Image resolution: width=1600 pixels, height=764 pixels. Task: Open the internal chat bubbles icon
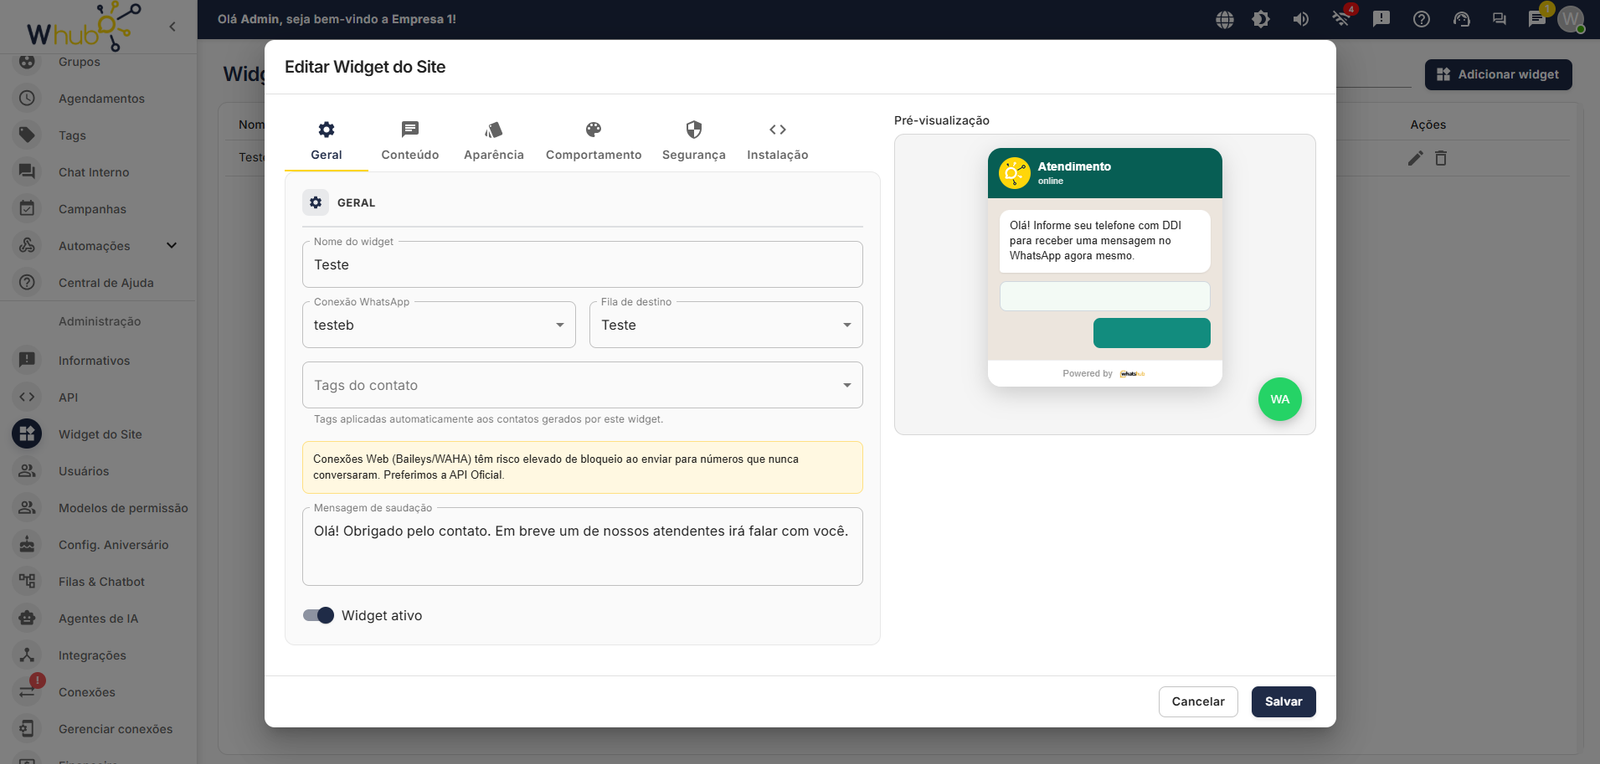1499,19
